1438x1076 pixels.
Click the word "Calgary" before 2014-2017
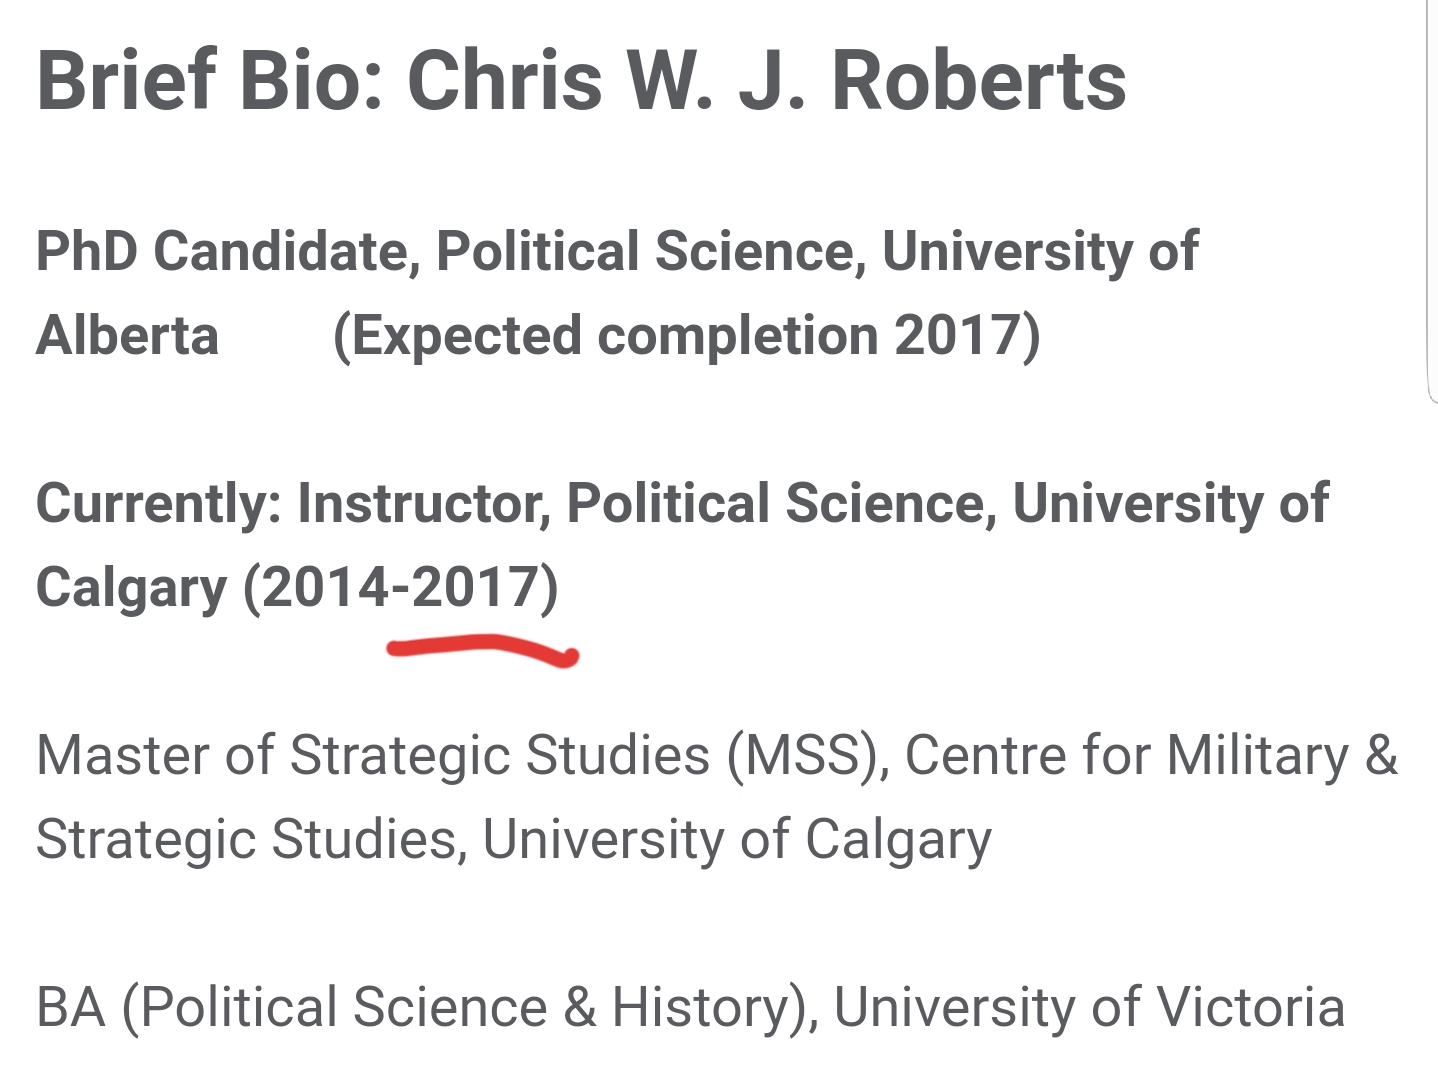pos(132,590)
